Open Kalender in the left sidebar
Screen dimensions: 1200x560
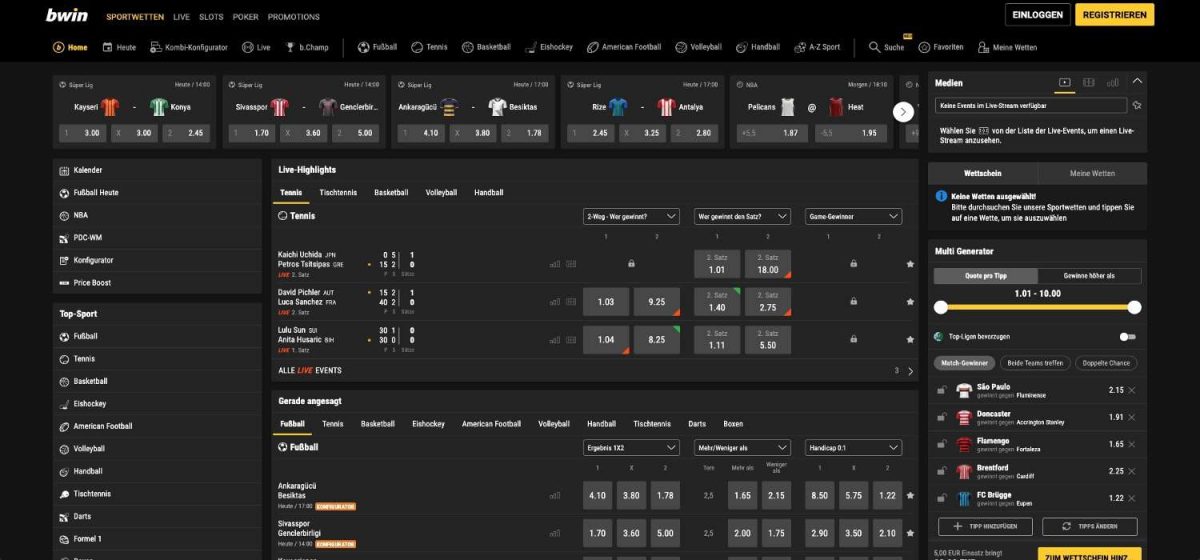88,170
